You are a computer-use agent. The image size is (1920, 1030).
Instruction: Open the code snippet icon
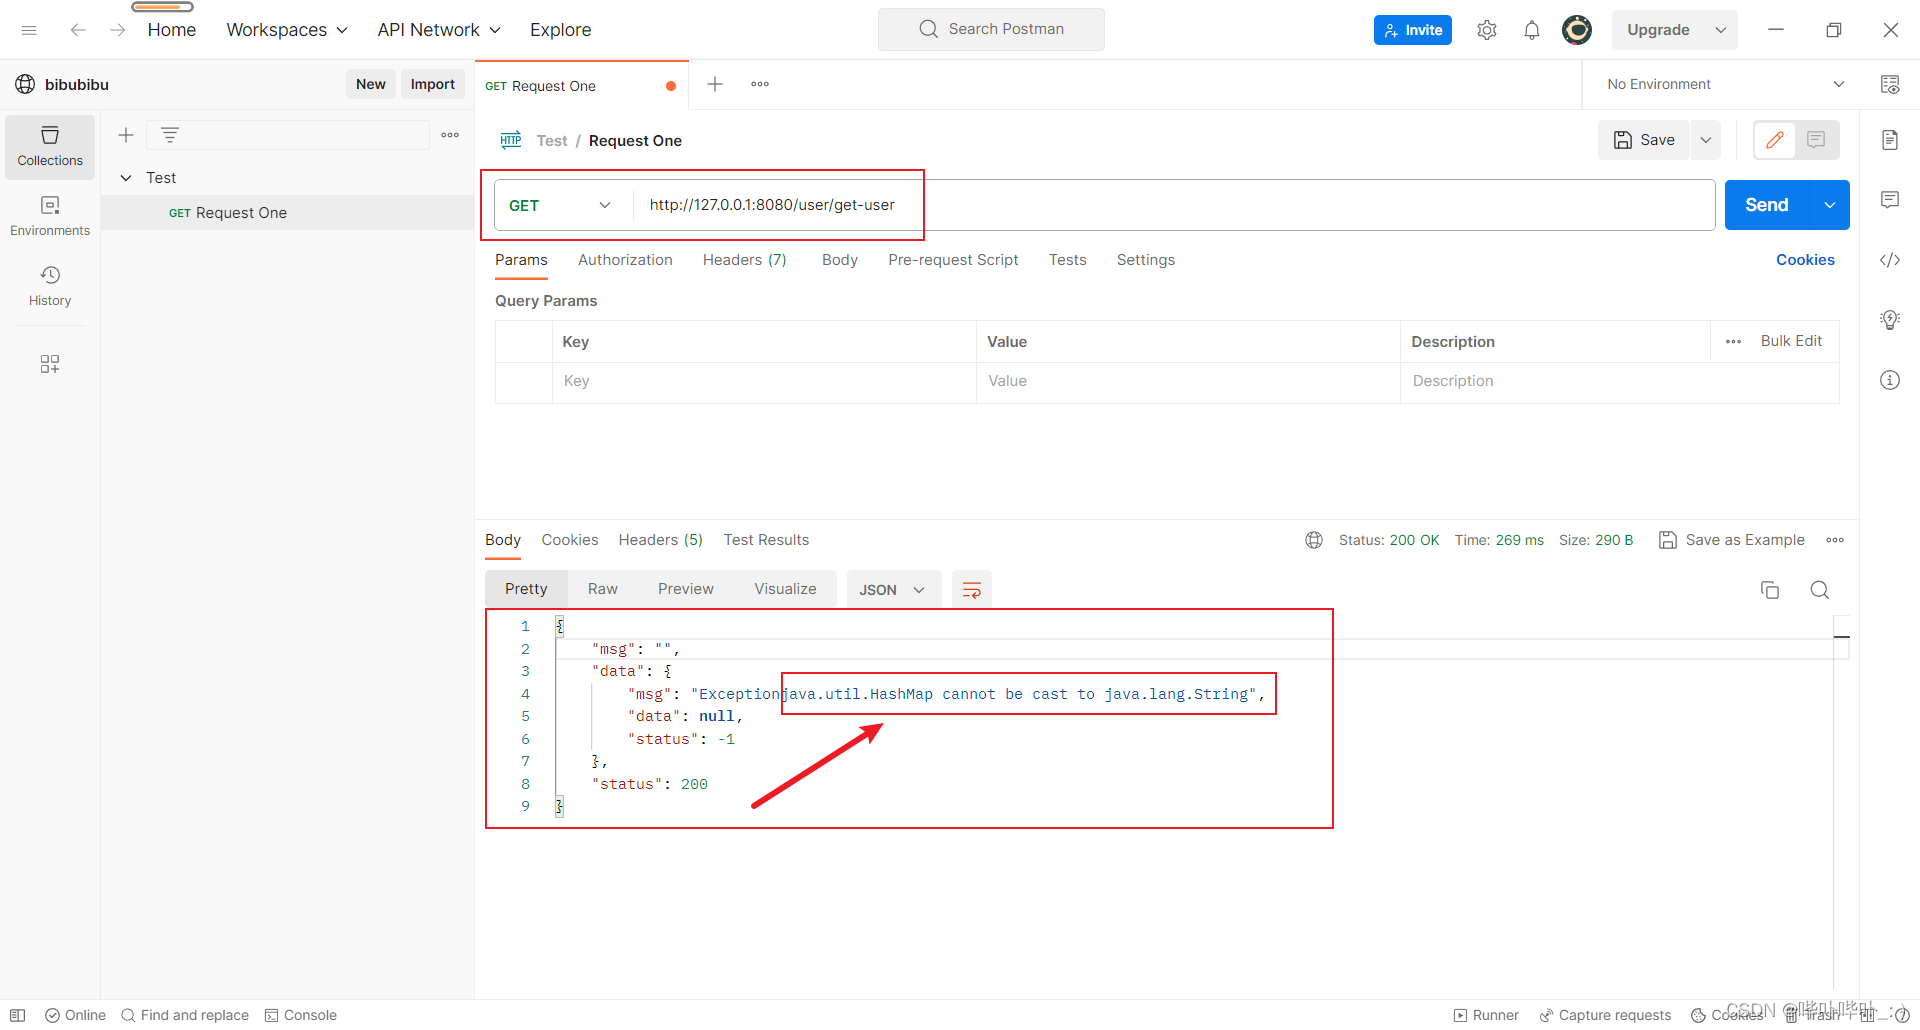point(1890,260)
